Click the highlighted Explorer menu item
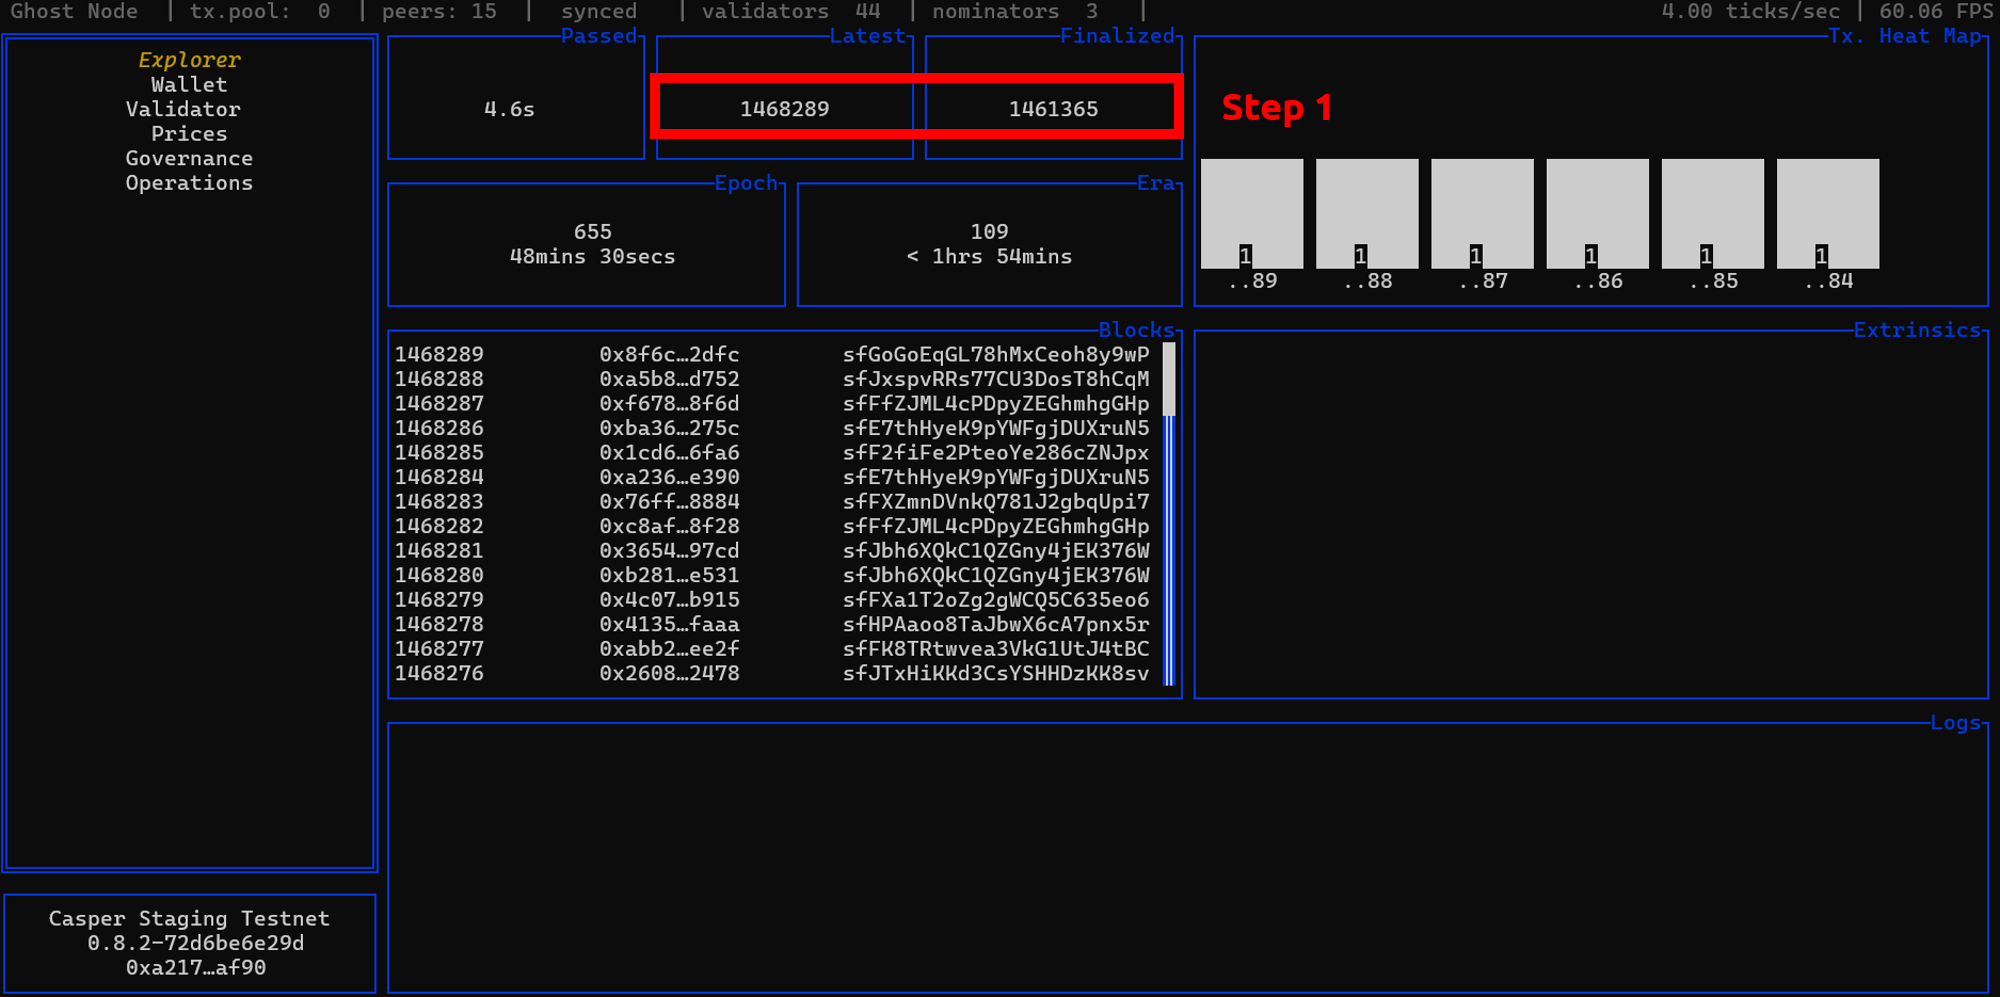This screenshot has width=2000, height=997. 189,60
